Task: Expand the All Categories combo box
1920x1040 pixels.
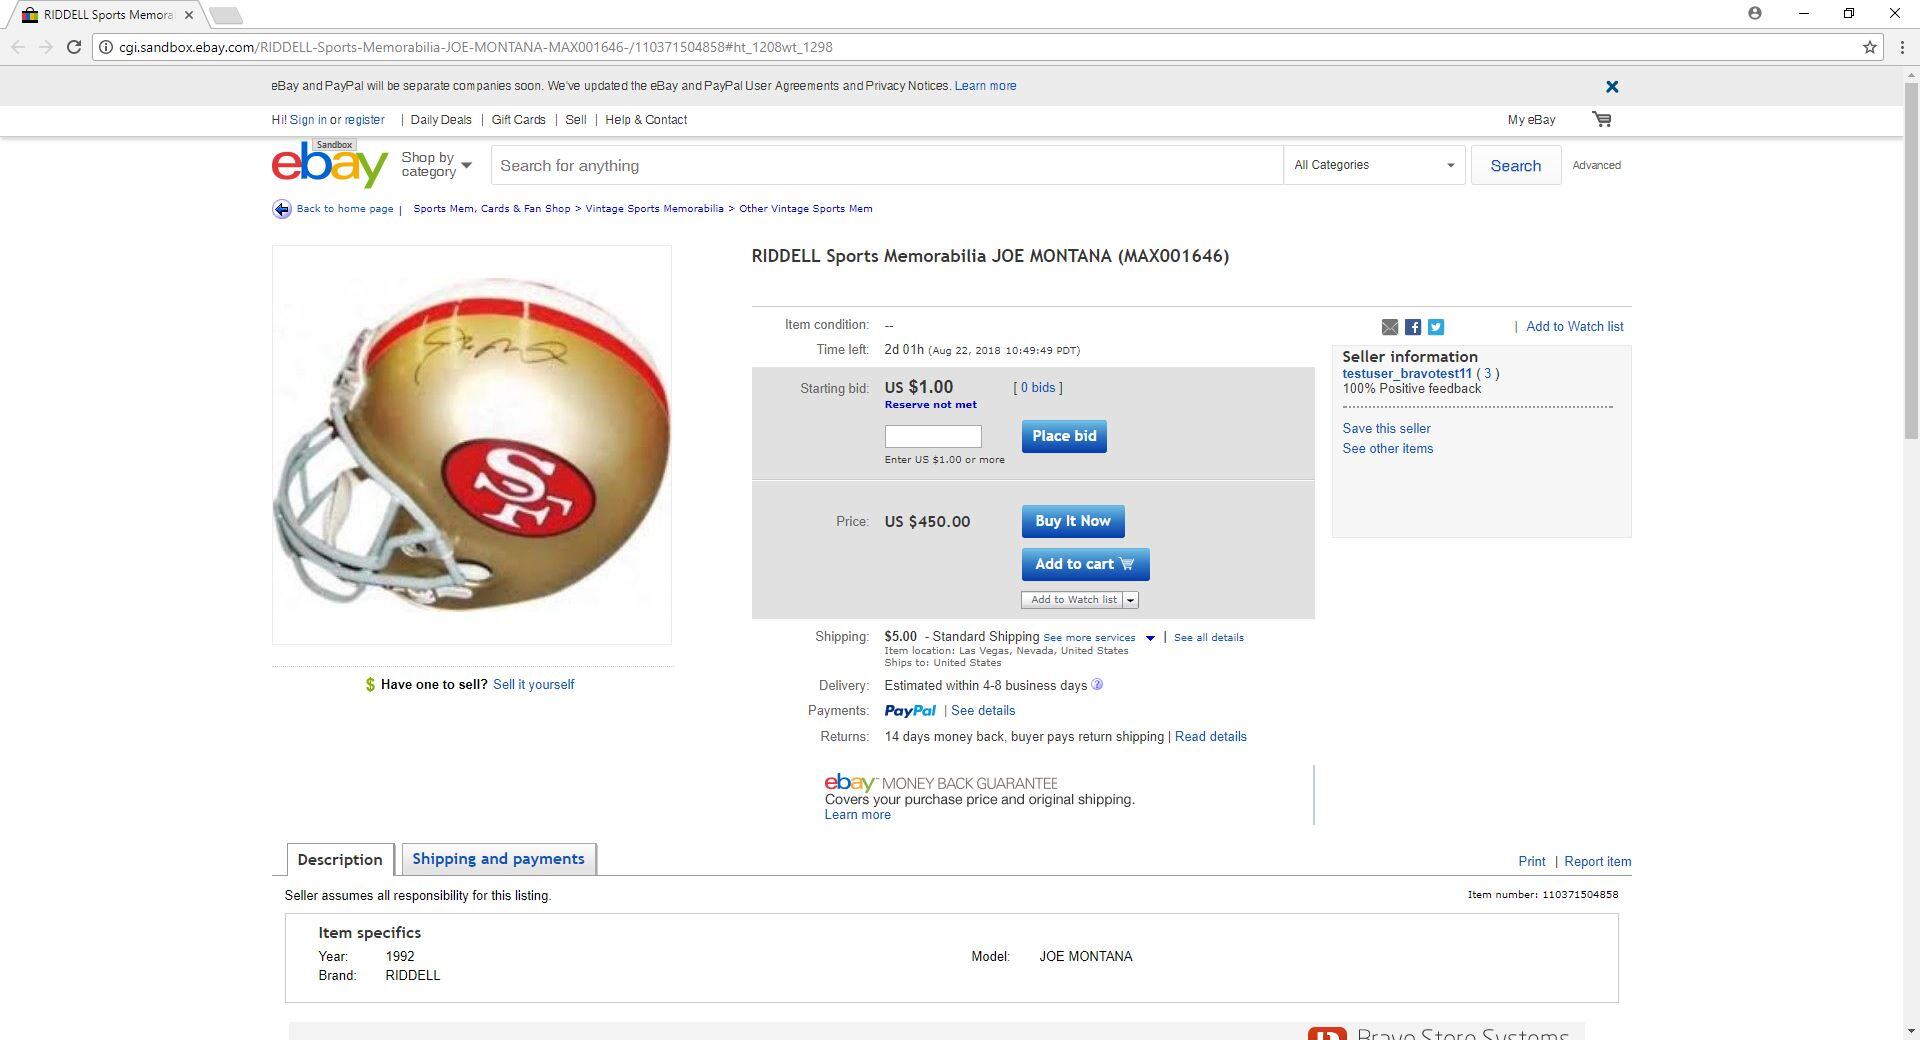Action: pyautogui.click(x=1374, y=165)
